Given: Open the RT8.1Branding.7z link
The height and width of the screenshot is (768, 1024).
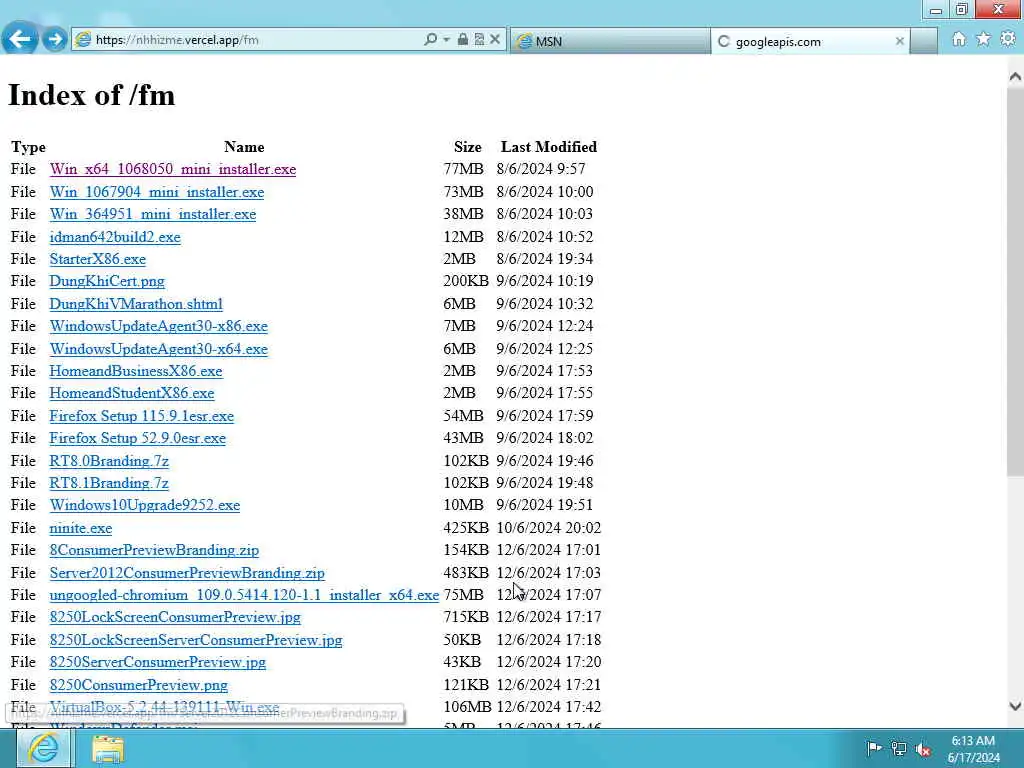Looking at the screenshot, I should (x=109, y=483).
